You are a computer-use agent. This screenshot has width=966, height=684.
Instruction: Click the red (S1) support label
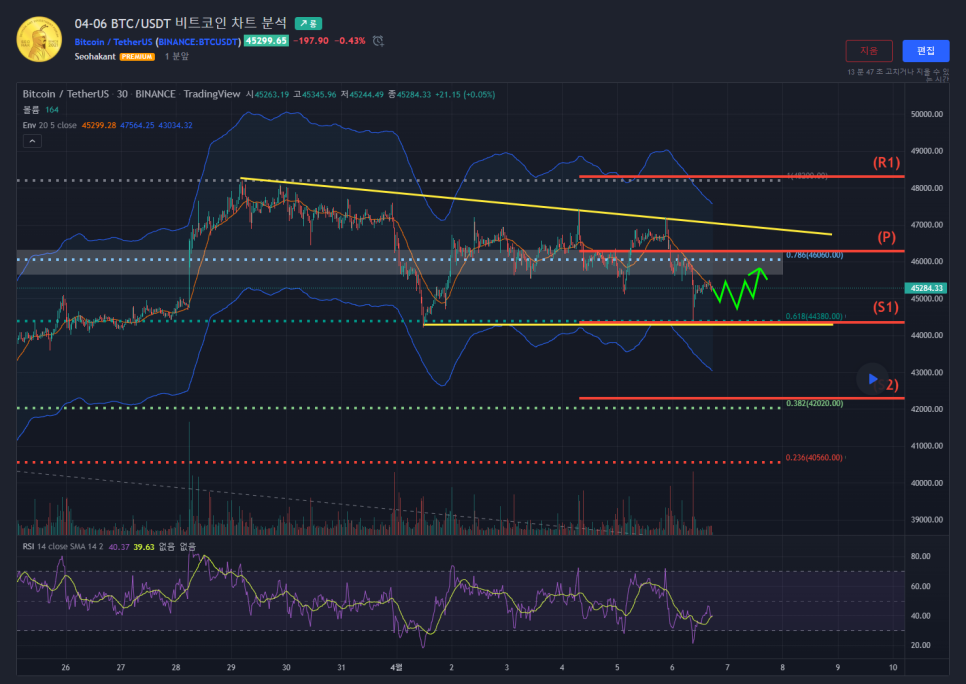[886, 307]
